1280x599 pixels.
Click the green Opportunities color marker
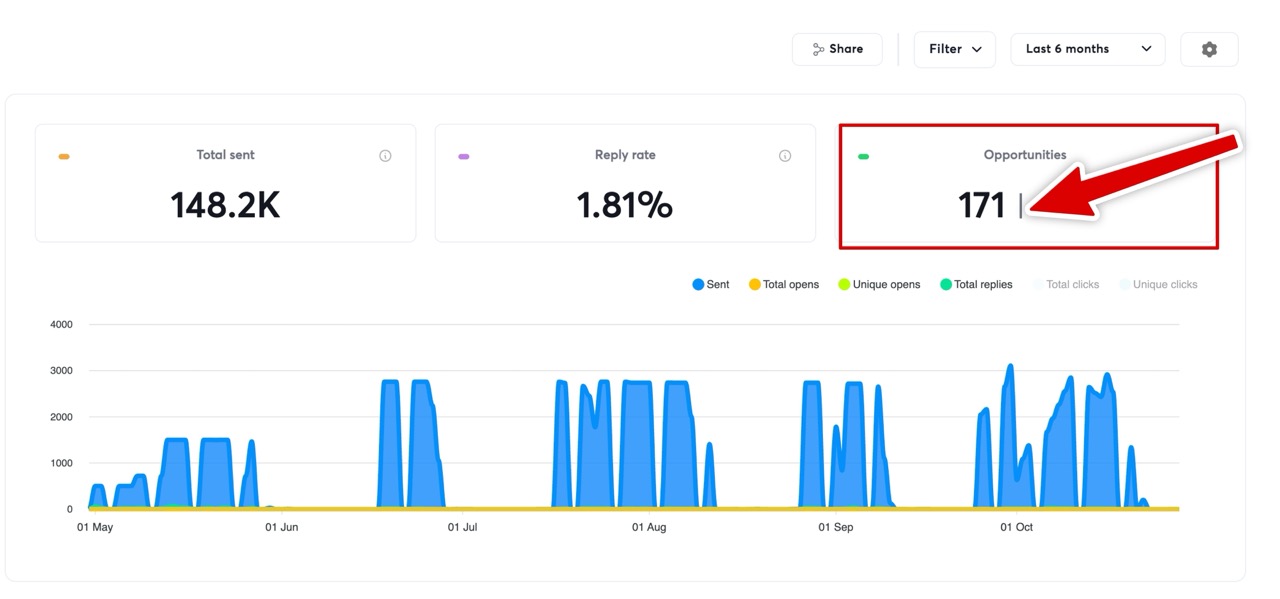[x=863, y=157]
